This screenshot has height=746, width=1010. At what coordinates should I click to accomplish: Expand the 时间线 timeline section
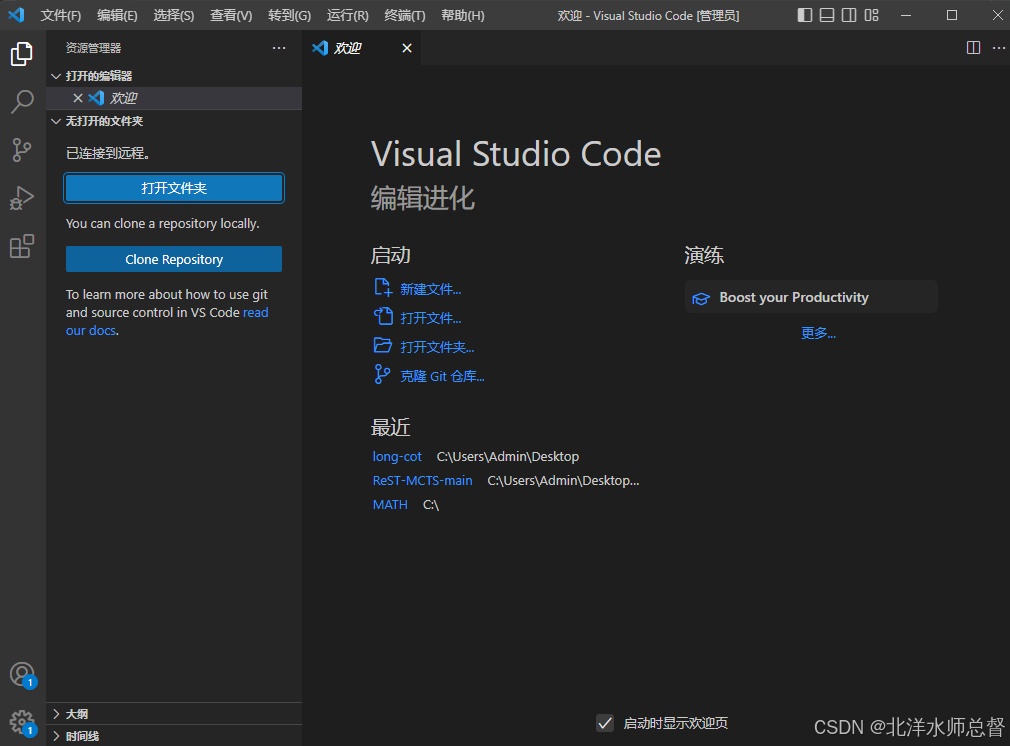click(x=56, y=736)
